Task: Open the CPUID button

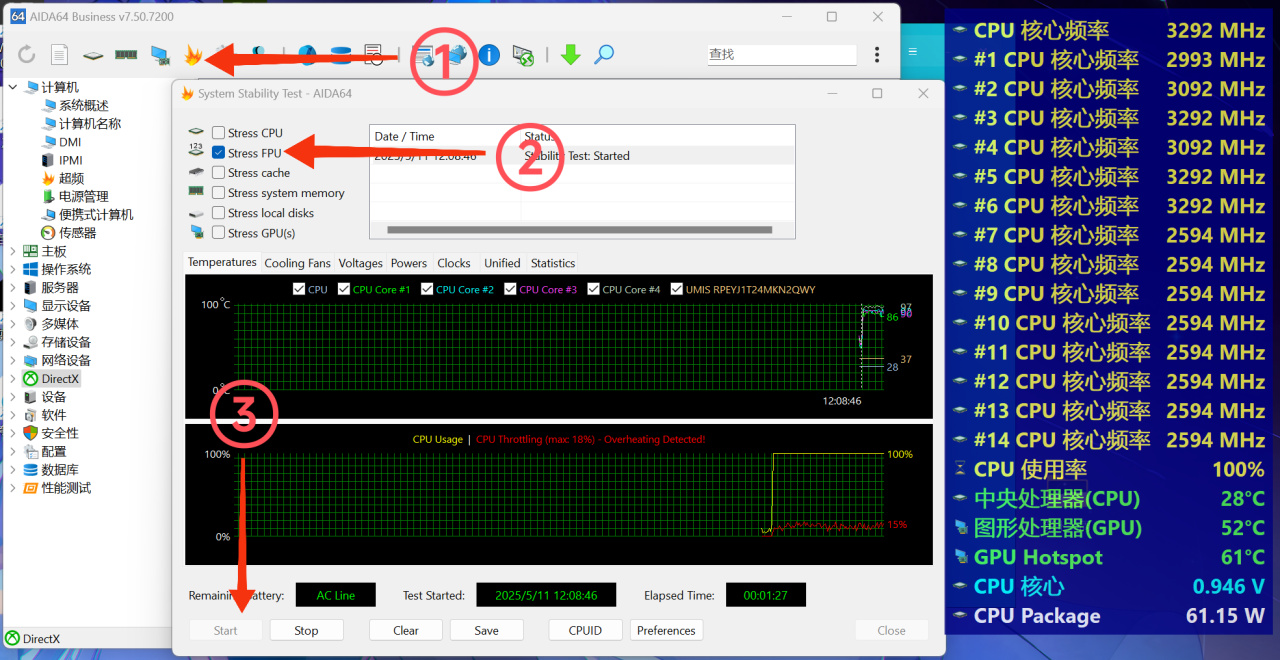Action: [x=585, y=630]
